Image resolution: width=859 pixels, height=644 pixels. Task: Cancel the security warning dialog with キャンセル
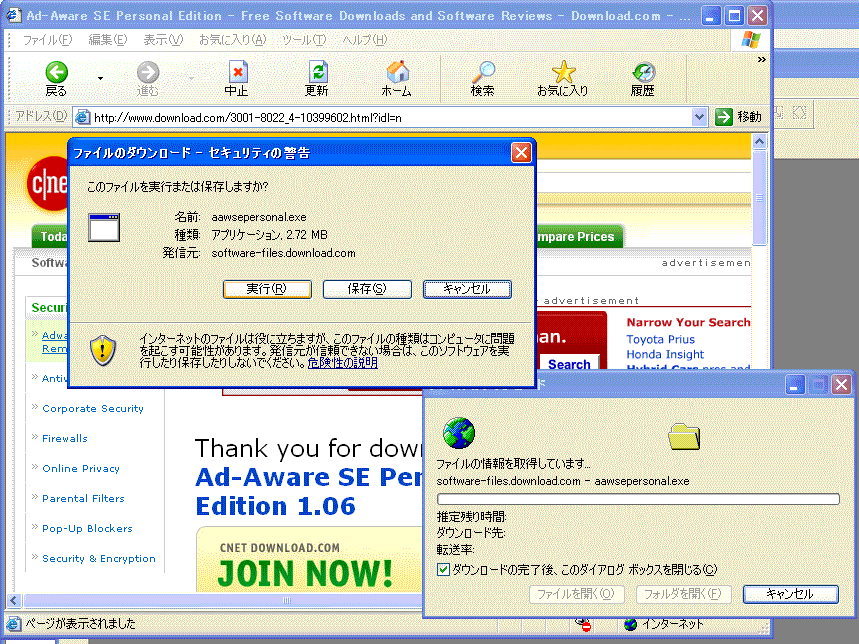(467, 289)
